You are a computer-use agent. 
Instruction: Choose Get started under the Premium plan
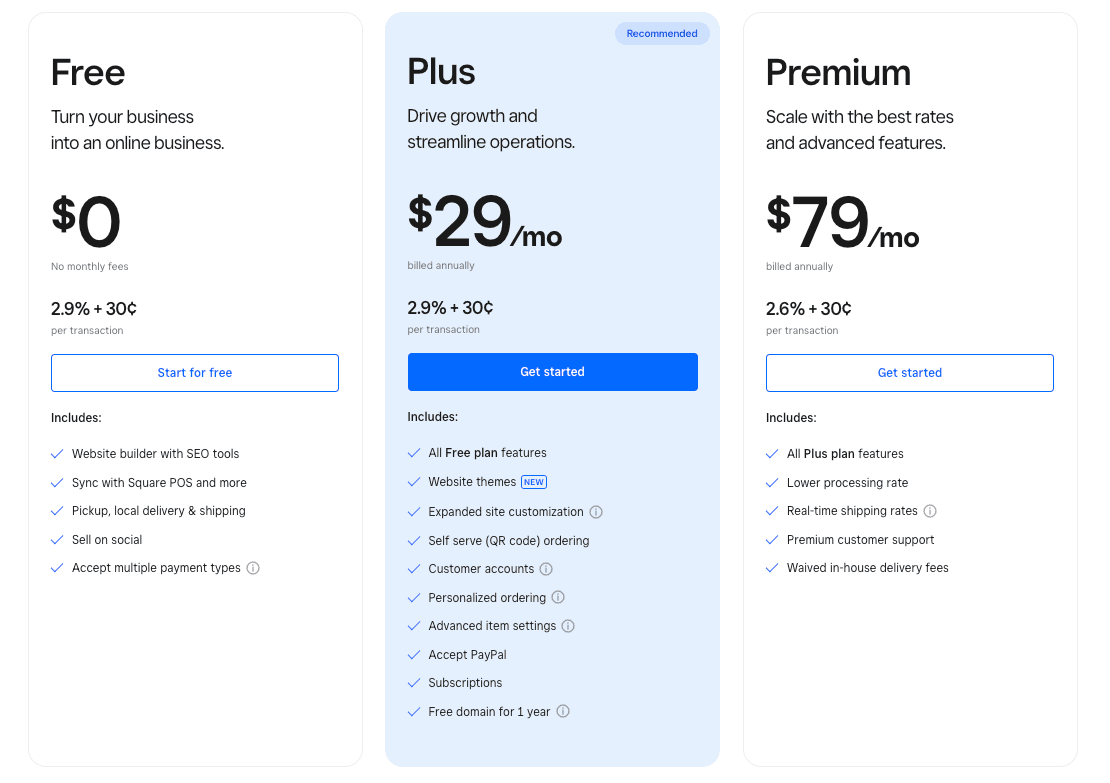(x=909, y=373)
